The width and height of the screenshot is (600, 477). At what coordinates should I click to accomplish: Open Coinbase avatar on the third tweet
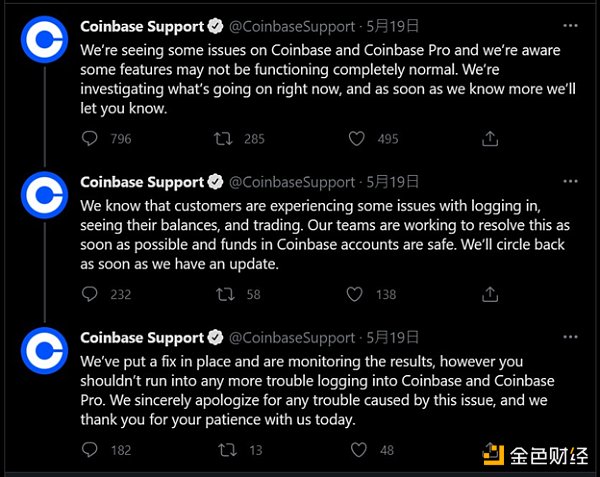tap(44, 353)
